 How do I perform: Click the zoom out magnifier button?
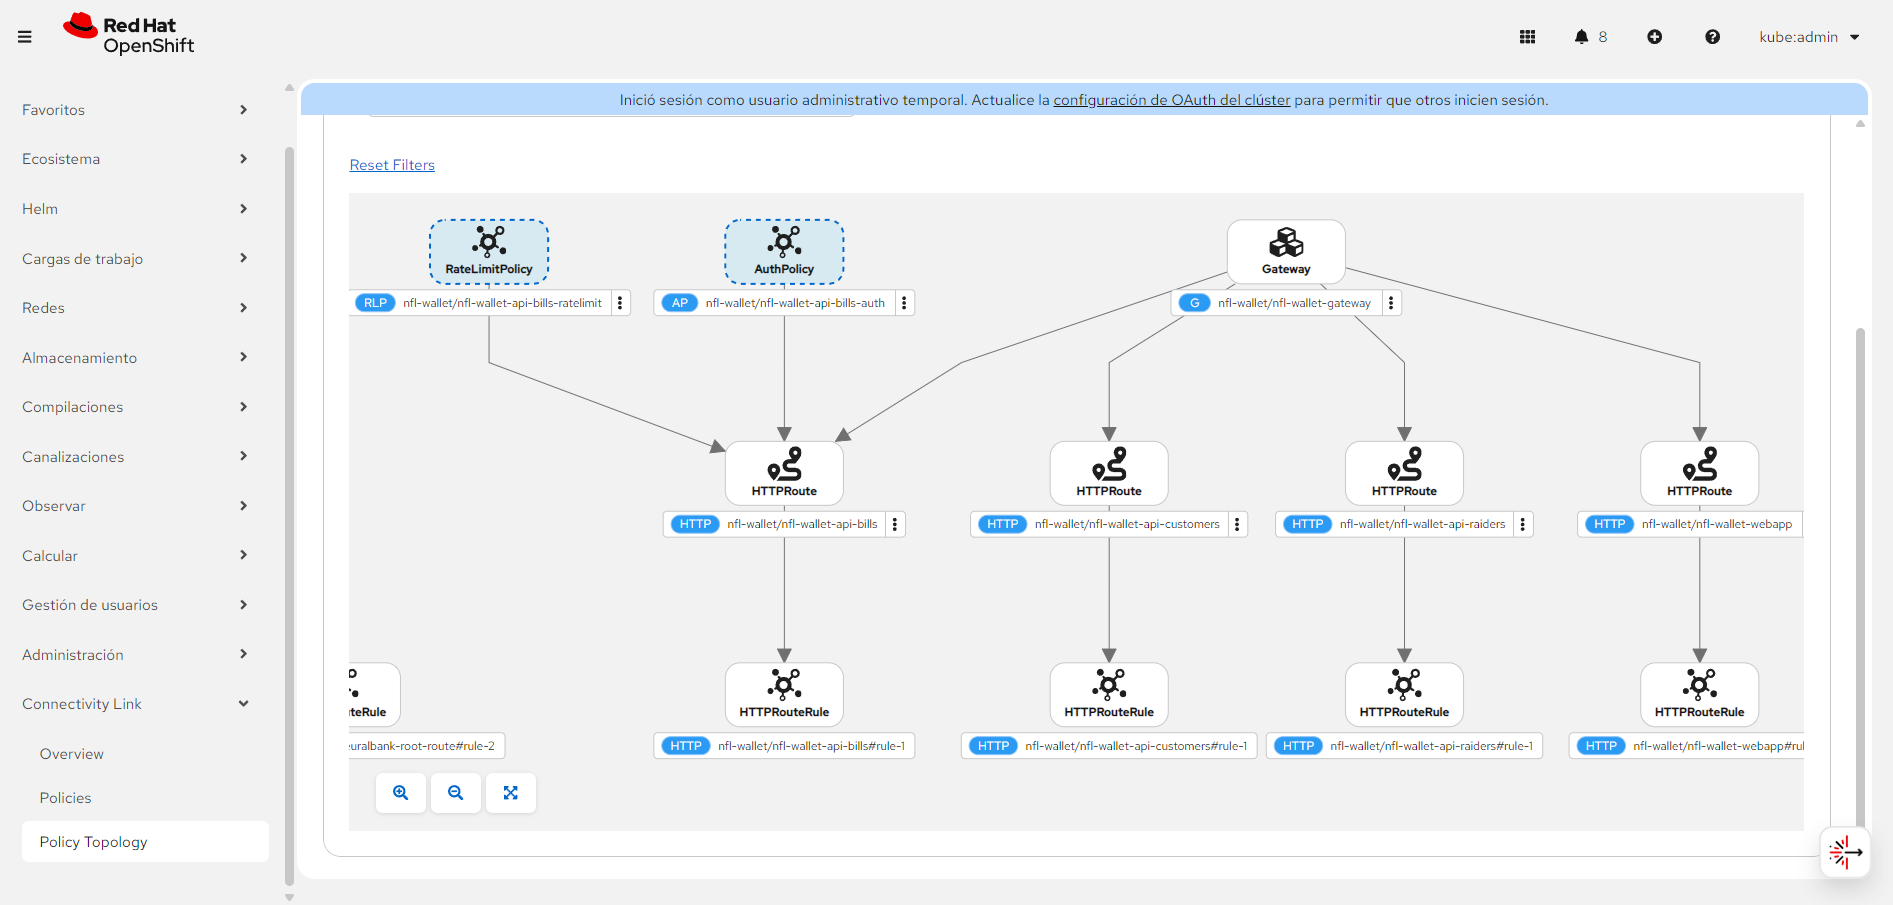(456, 793)
